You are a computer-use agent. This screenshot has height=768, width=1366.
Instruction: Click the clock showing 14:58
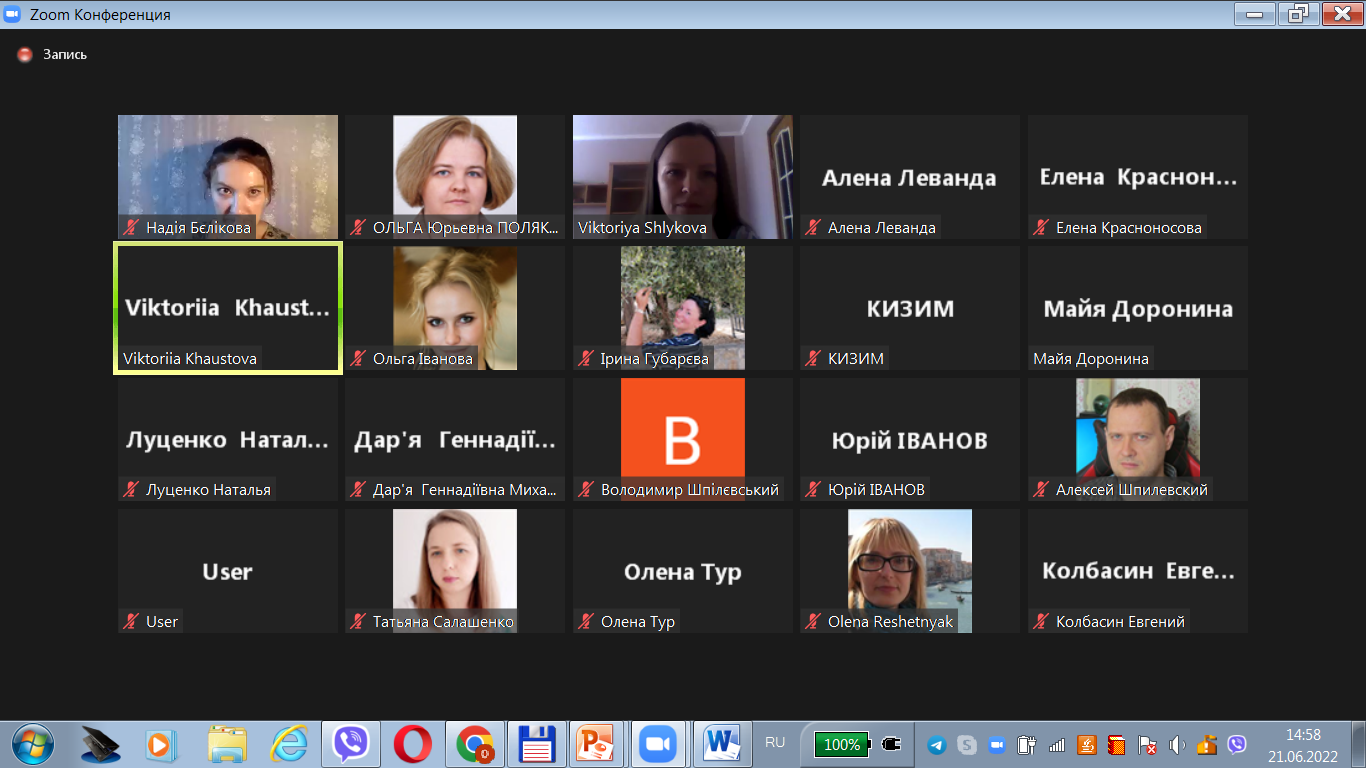(x=1302, y=735)
